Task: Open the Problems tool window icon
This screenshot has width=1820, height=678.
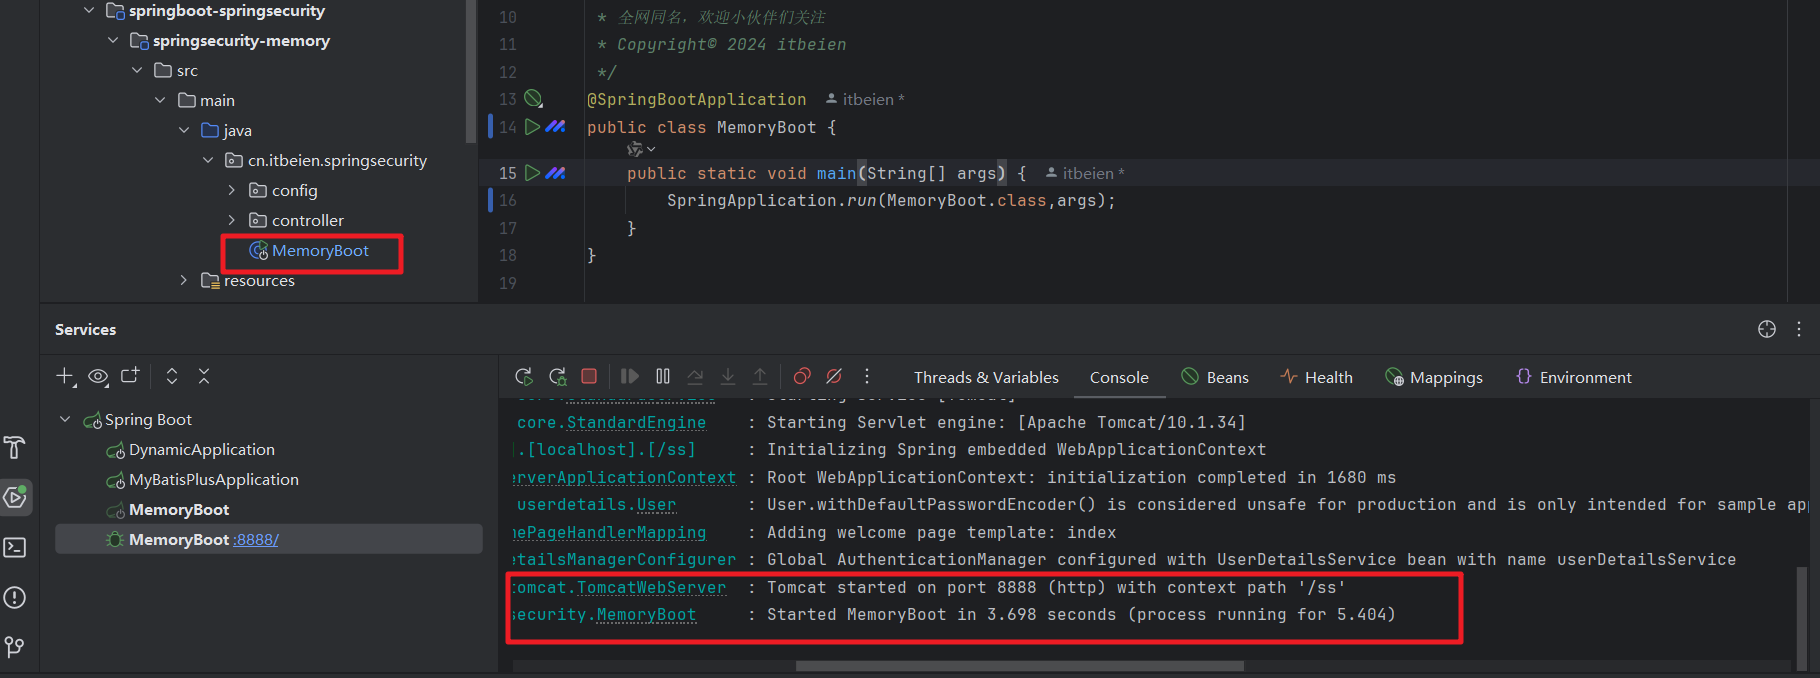Action: coord(15,597)
